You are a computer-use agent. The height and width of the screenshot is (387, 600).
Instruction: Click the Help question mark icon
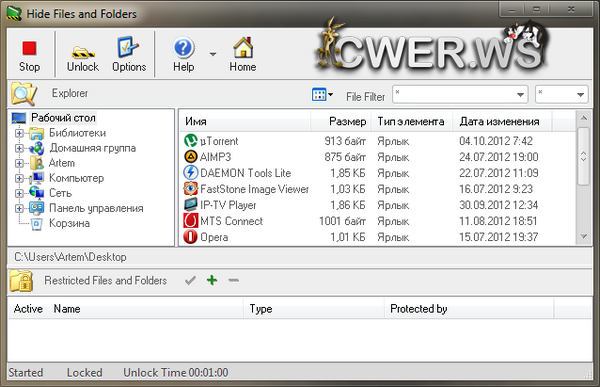(x=184, y=48)
